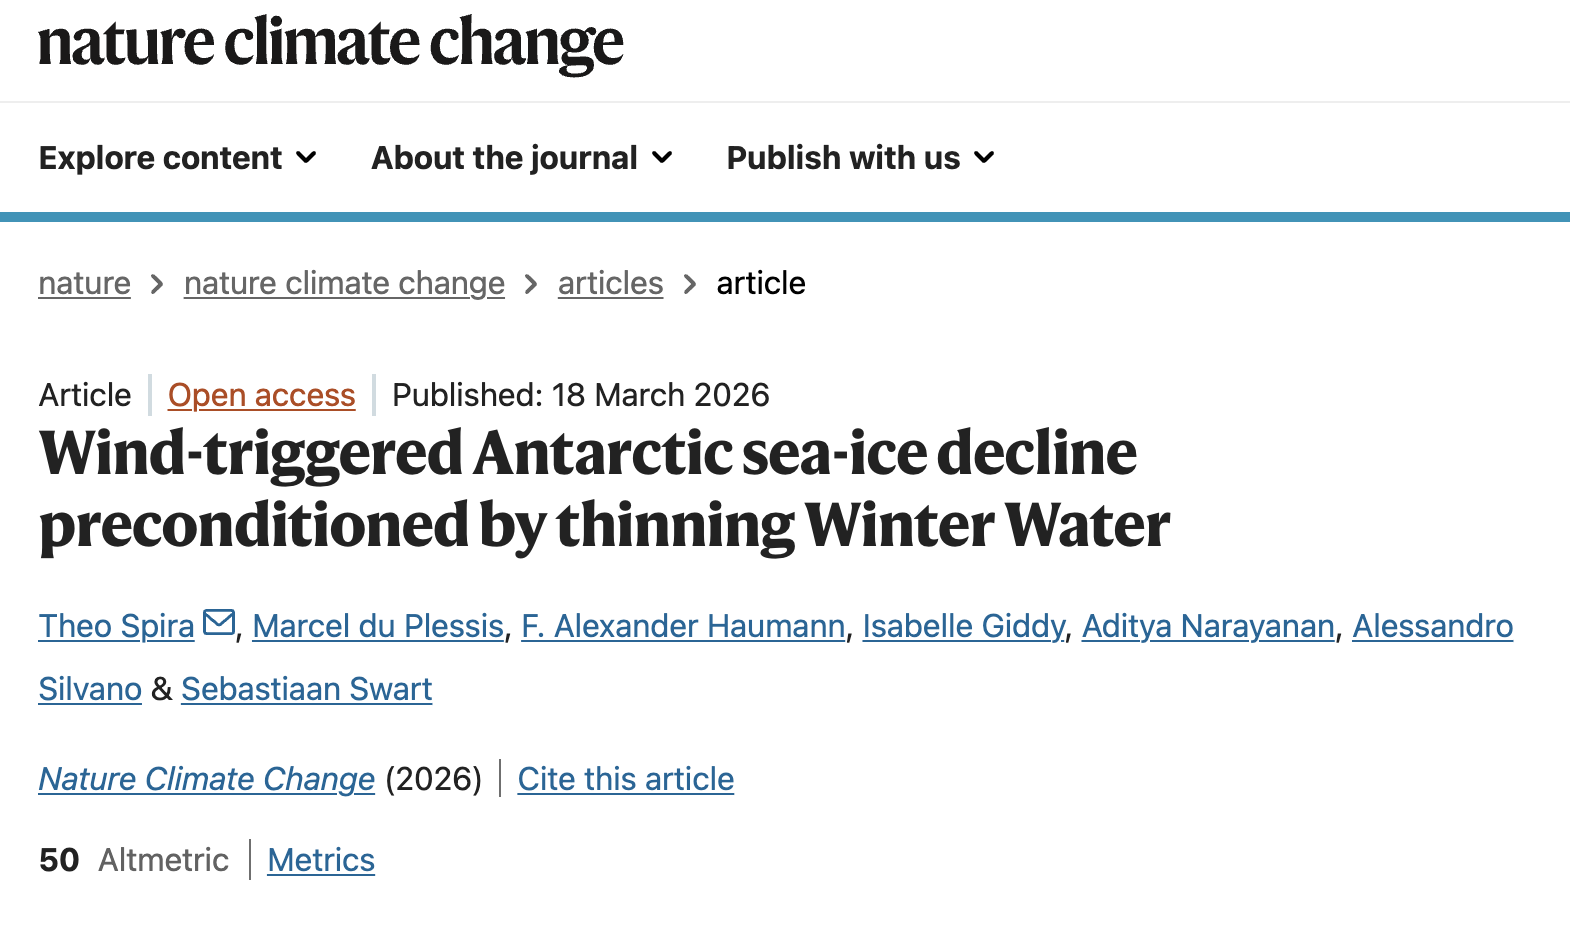1570x938 pixels.
Task: Click author Aditya Narayanan
Action: point(1208,626)
